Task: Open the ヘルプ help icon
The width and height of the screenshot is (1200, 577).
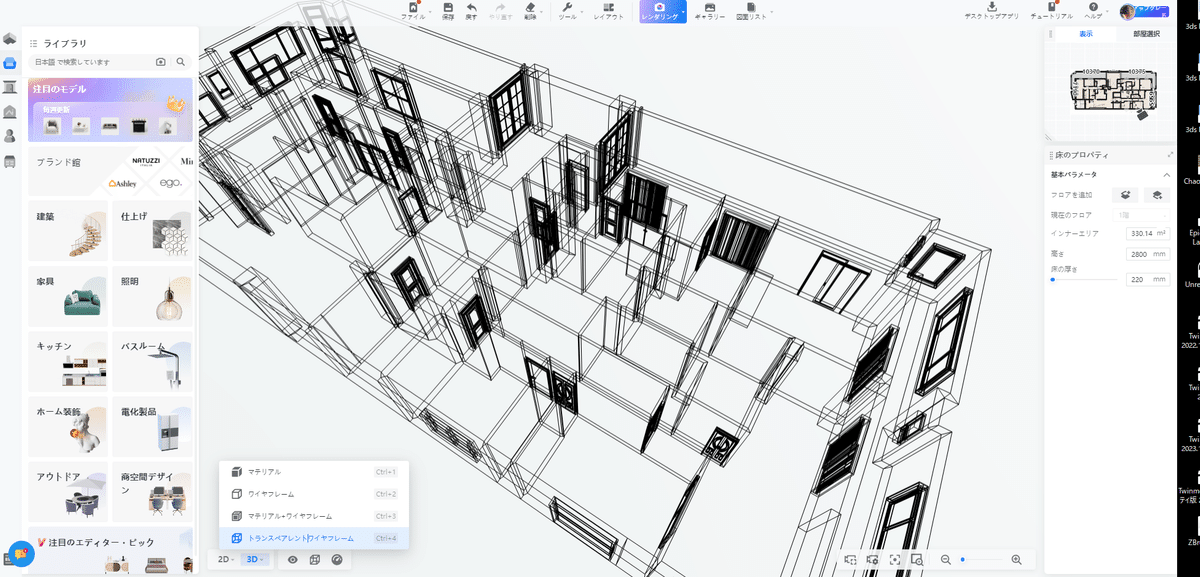Action: 1092,7
